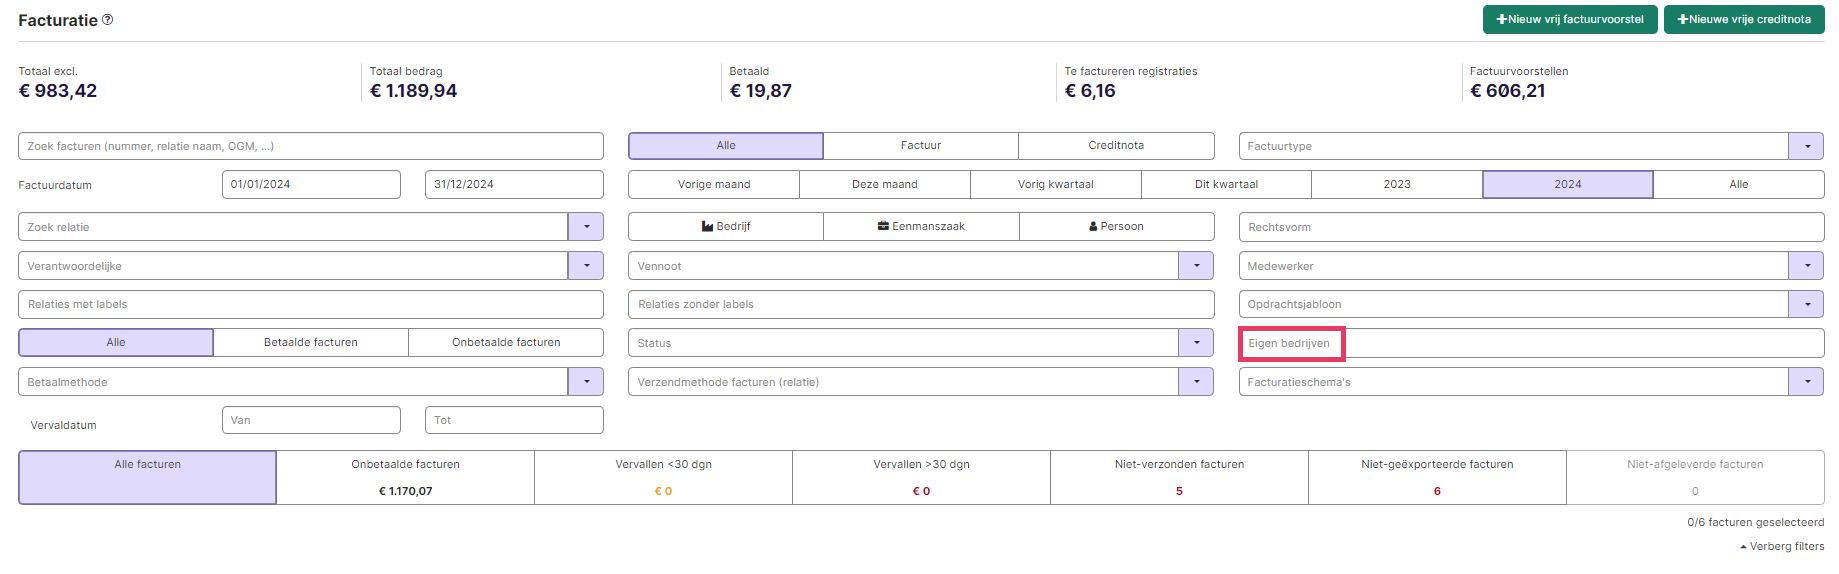Choose the 2023 period
Viewport: 1839px width, 574px height.
1397,184
